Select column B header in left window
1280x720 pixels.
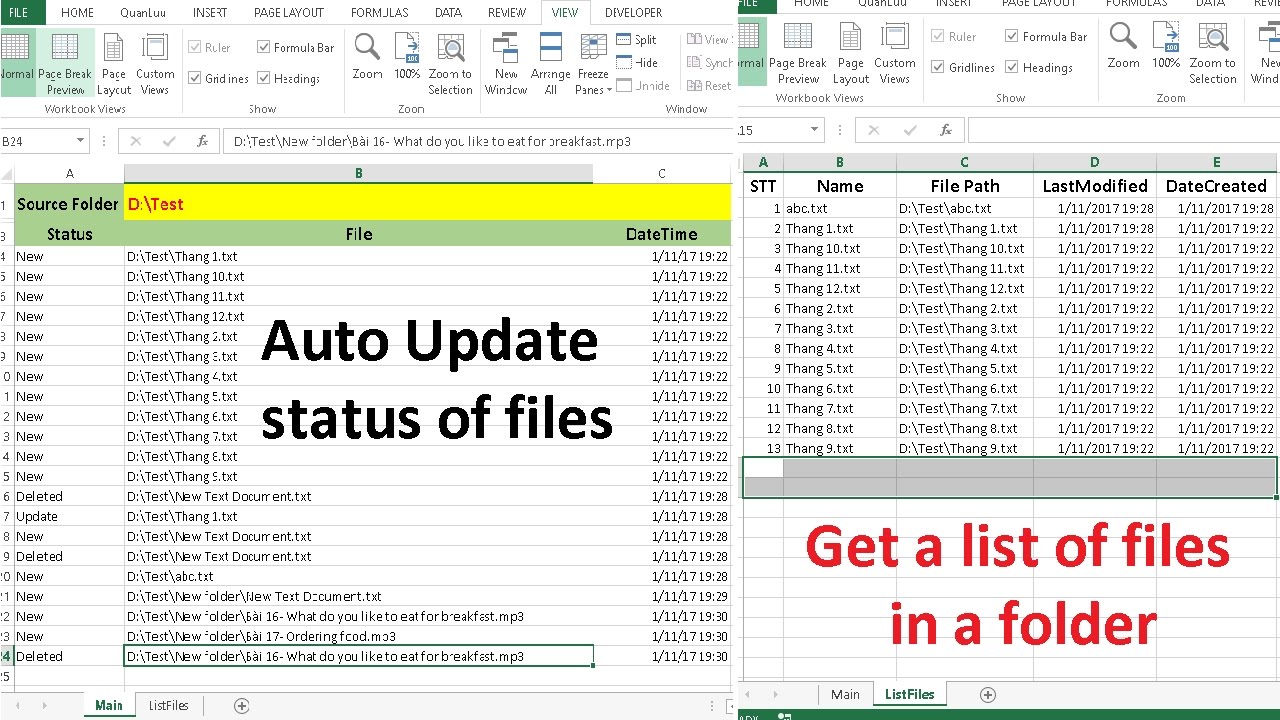click(358, 173)
